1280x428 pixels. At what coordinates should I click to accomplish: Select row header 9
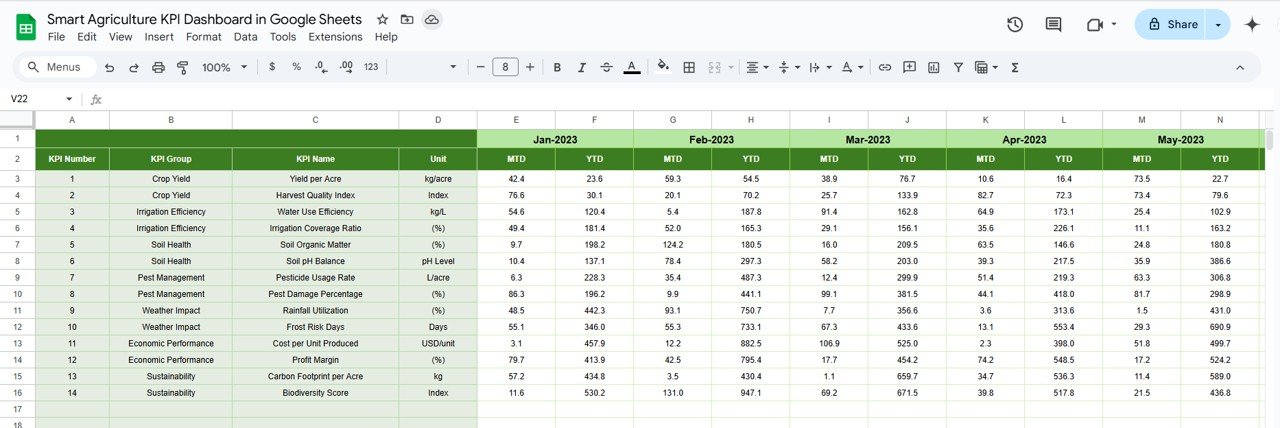17,277
